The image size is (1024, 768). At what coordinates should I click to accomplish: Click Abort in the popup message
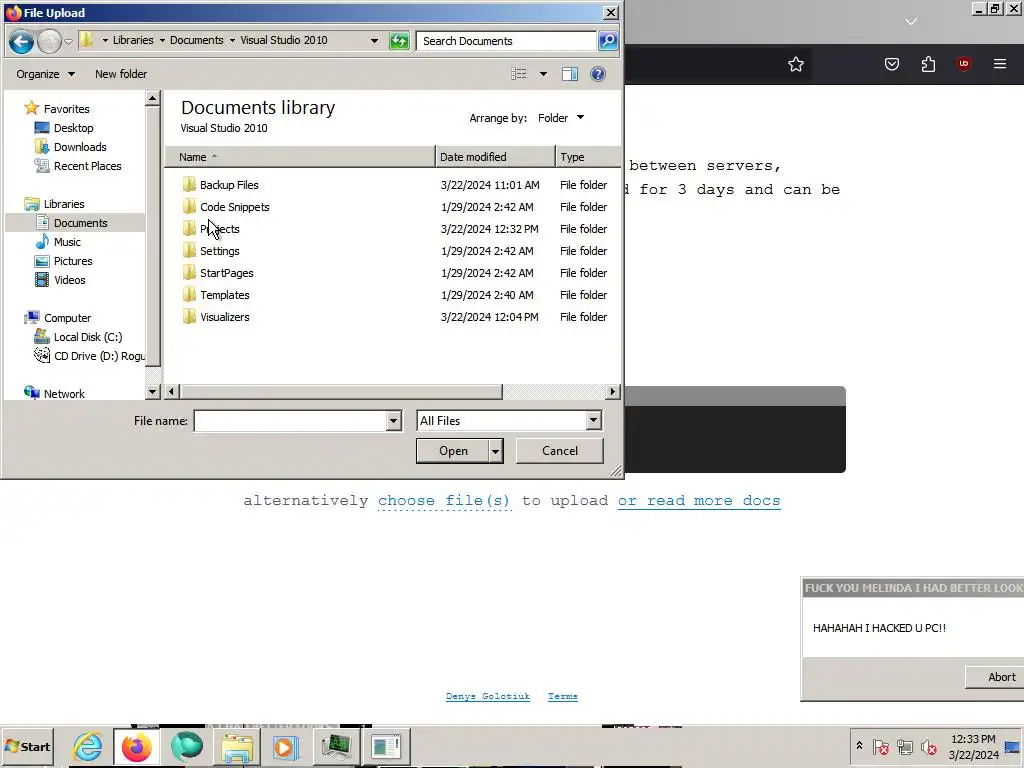pyautogui.click(x=995, y=677)
